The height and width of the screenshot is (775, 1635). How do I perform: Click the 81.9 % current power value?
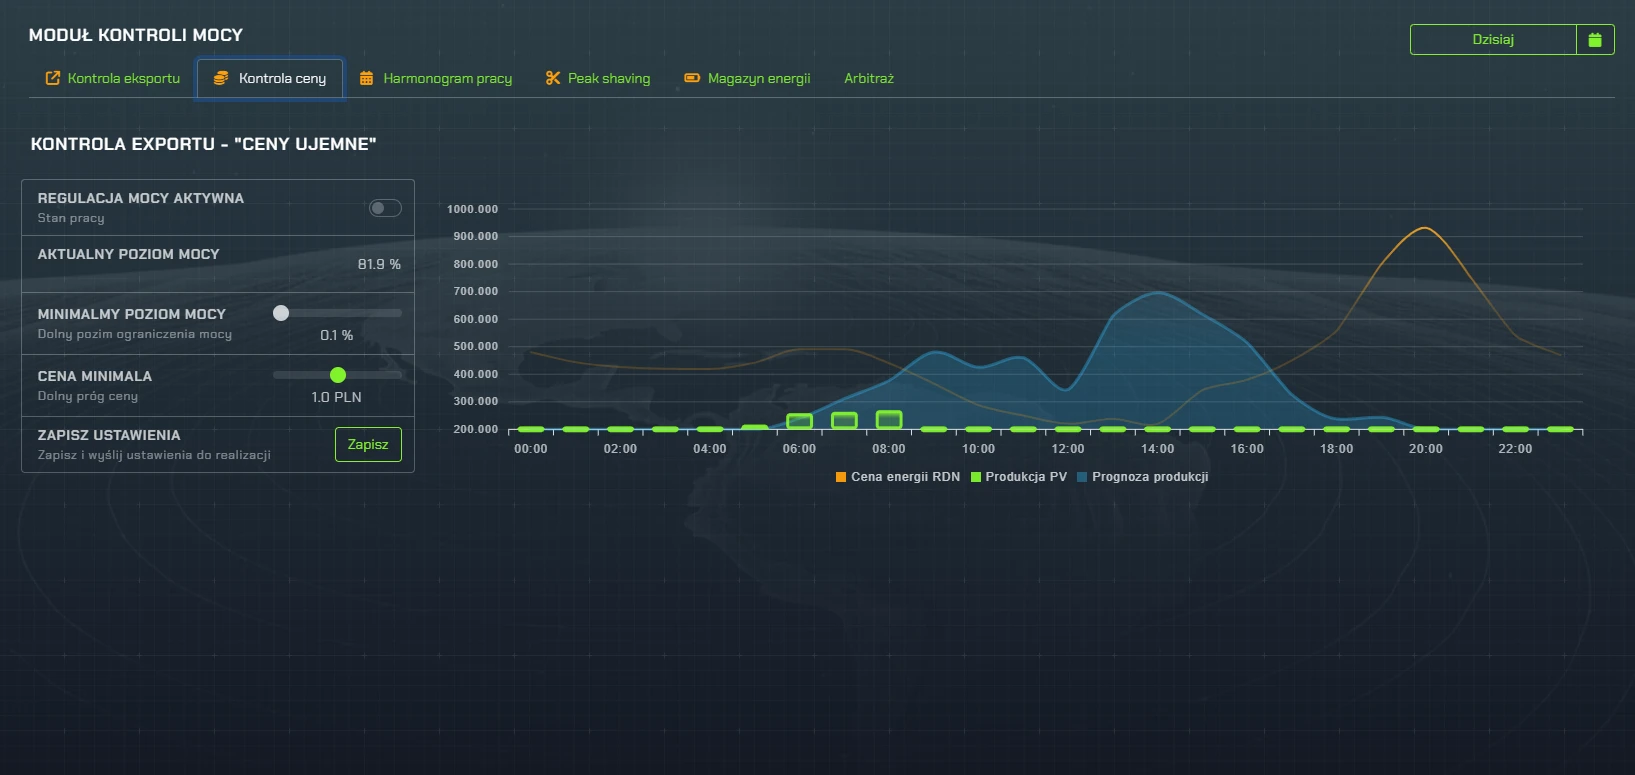379,264
